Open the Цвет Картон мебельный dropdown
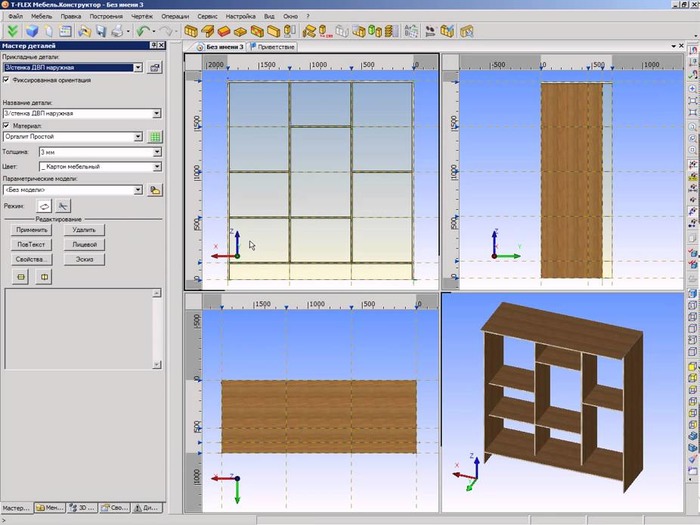This screenshot has height=525, width=700. point(157,167)
